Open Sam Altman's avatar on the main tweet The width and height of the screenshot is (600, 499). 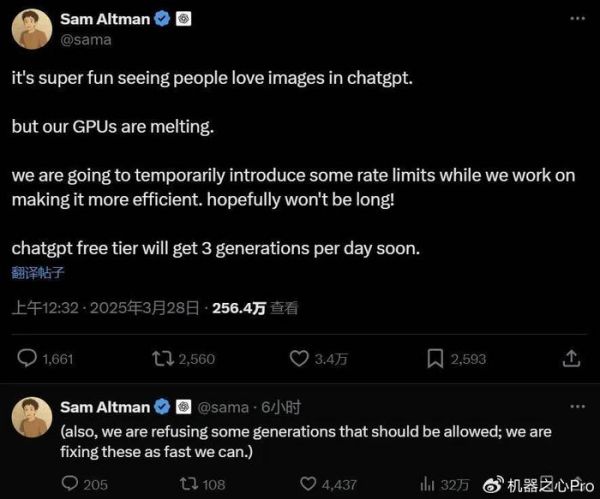pos(32,29)
